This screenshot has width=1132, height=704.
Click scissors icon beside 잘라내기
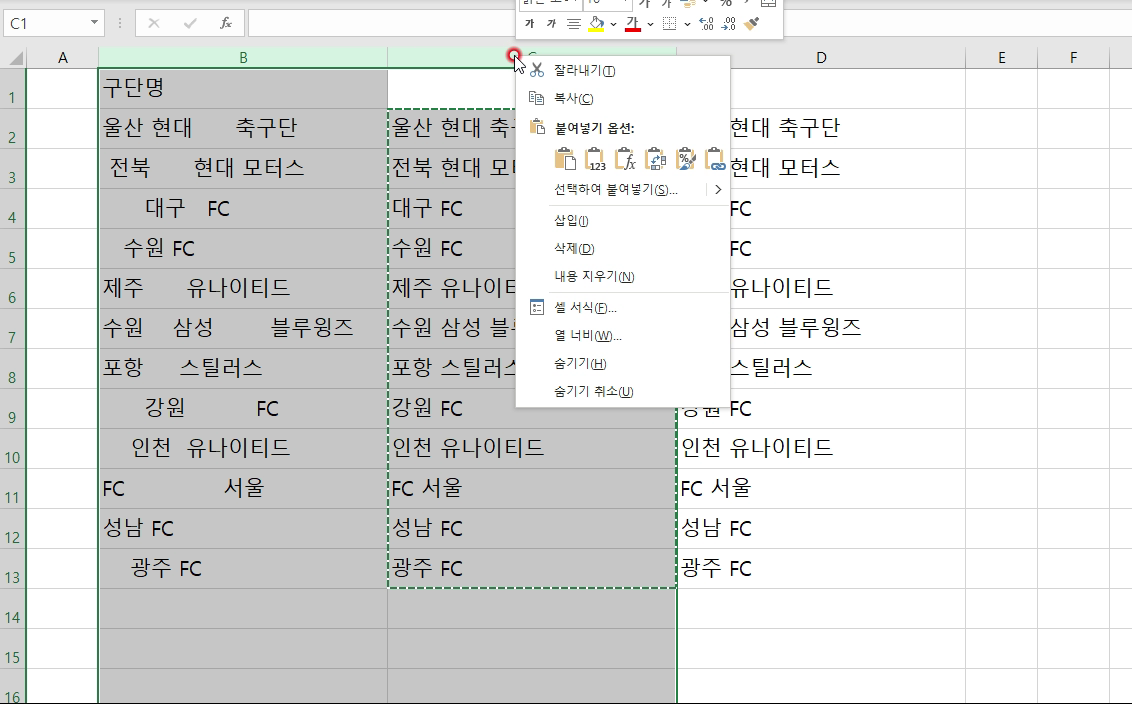[x=536, y=70]
